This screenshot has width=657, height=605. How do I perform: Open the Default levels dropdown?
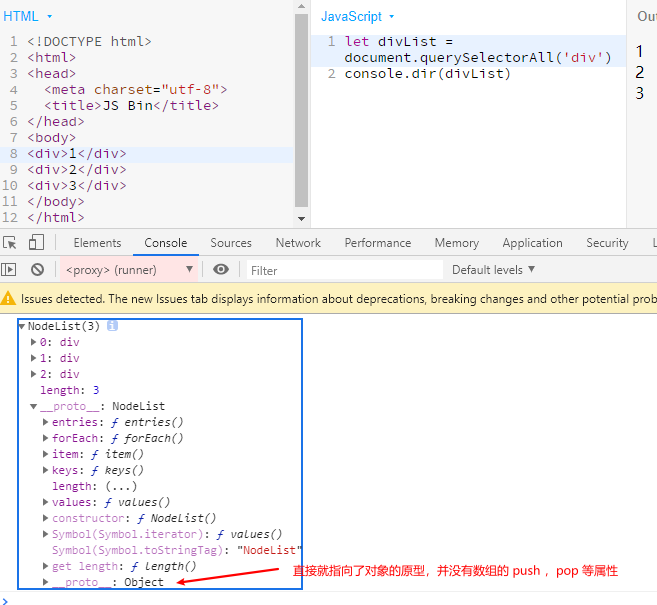click(x=493, y=269)
